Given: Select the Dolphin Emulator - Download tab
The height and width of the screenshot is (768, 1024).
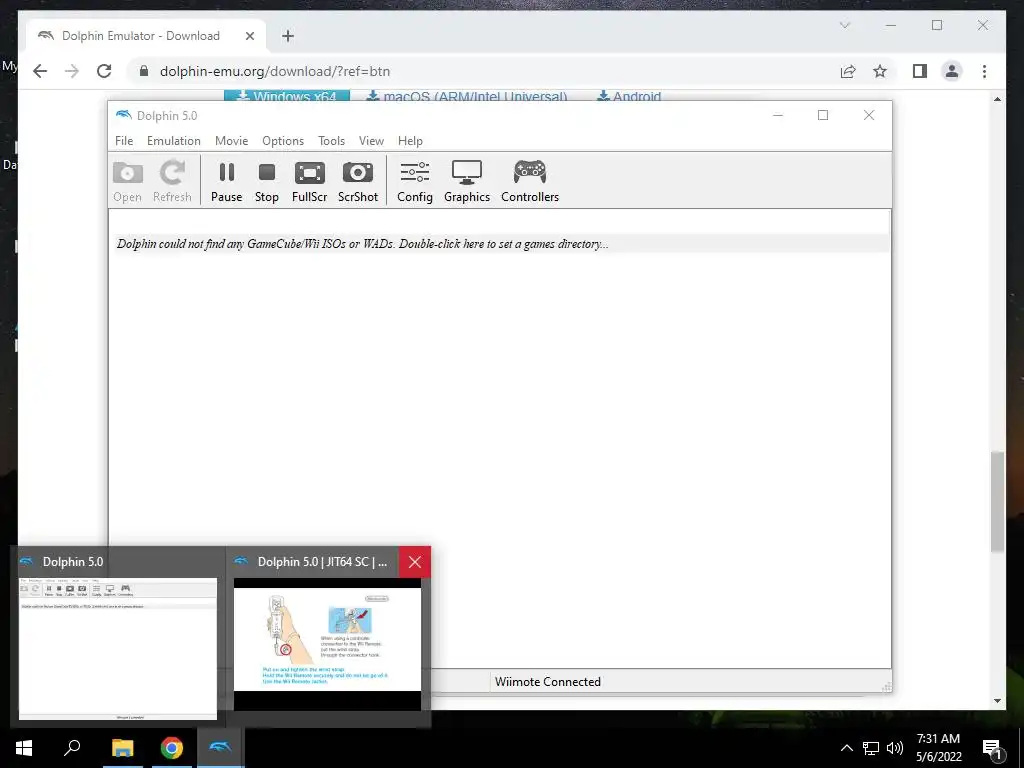Looking at the screenshot, I should [x=146, y=36].
